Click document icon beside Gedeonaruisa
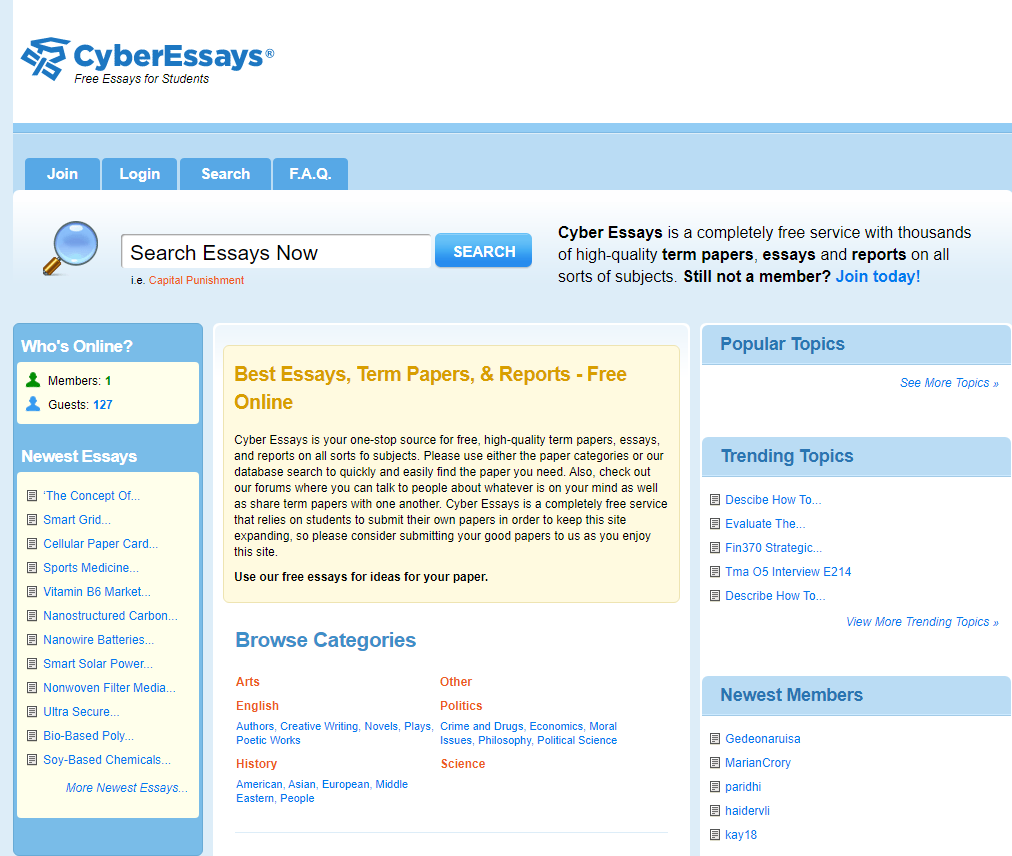The height and width of the screenshot is (856, 1012). point(714,739)
